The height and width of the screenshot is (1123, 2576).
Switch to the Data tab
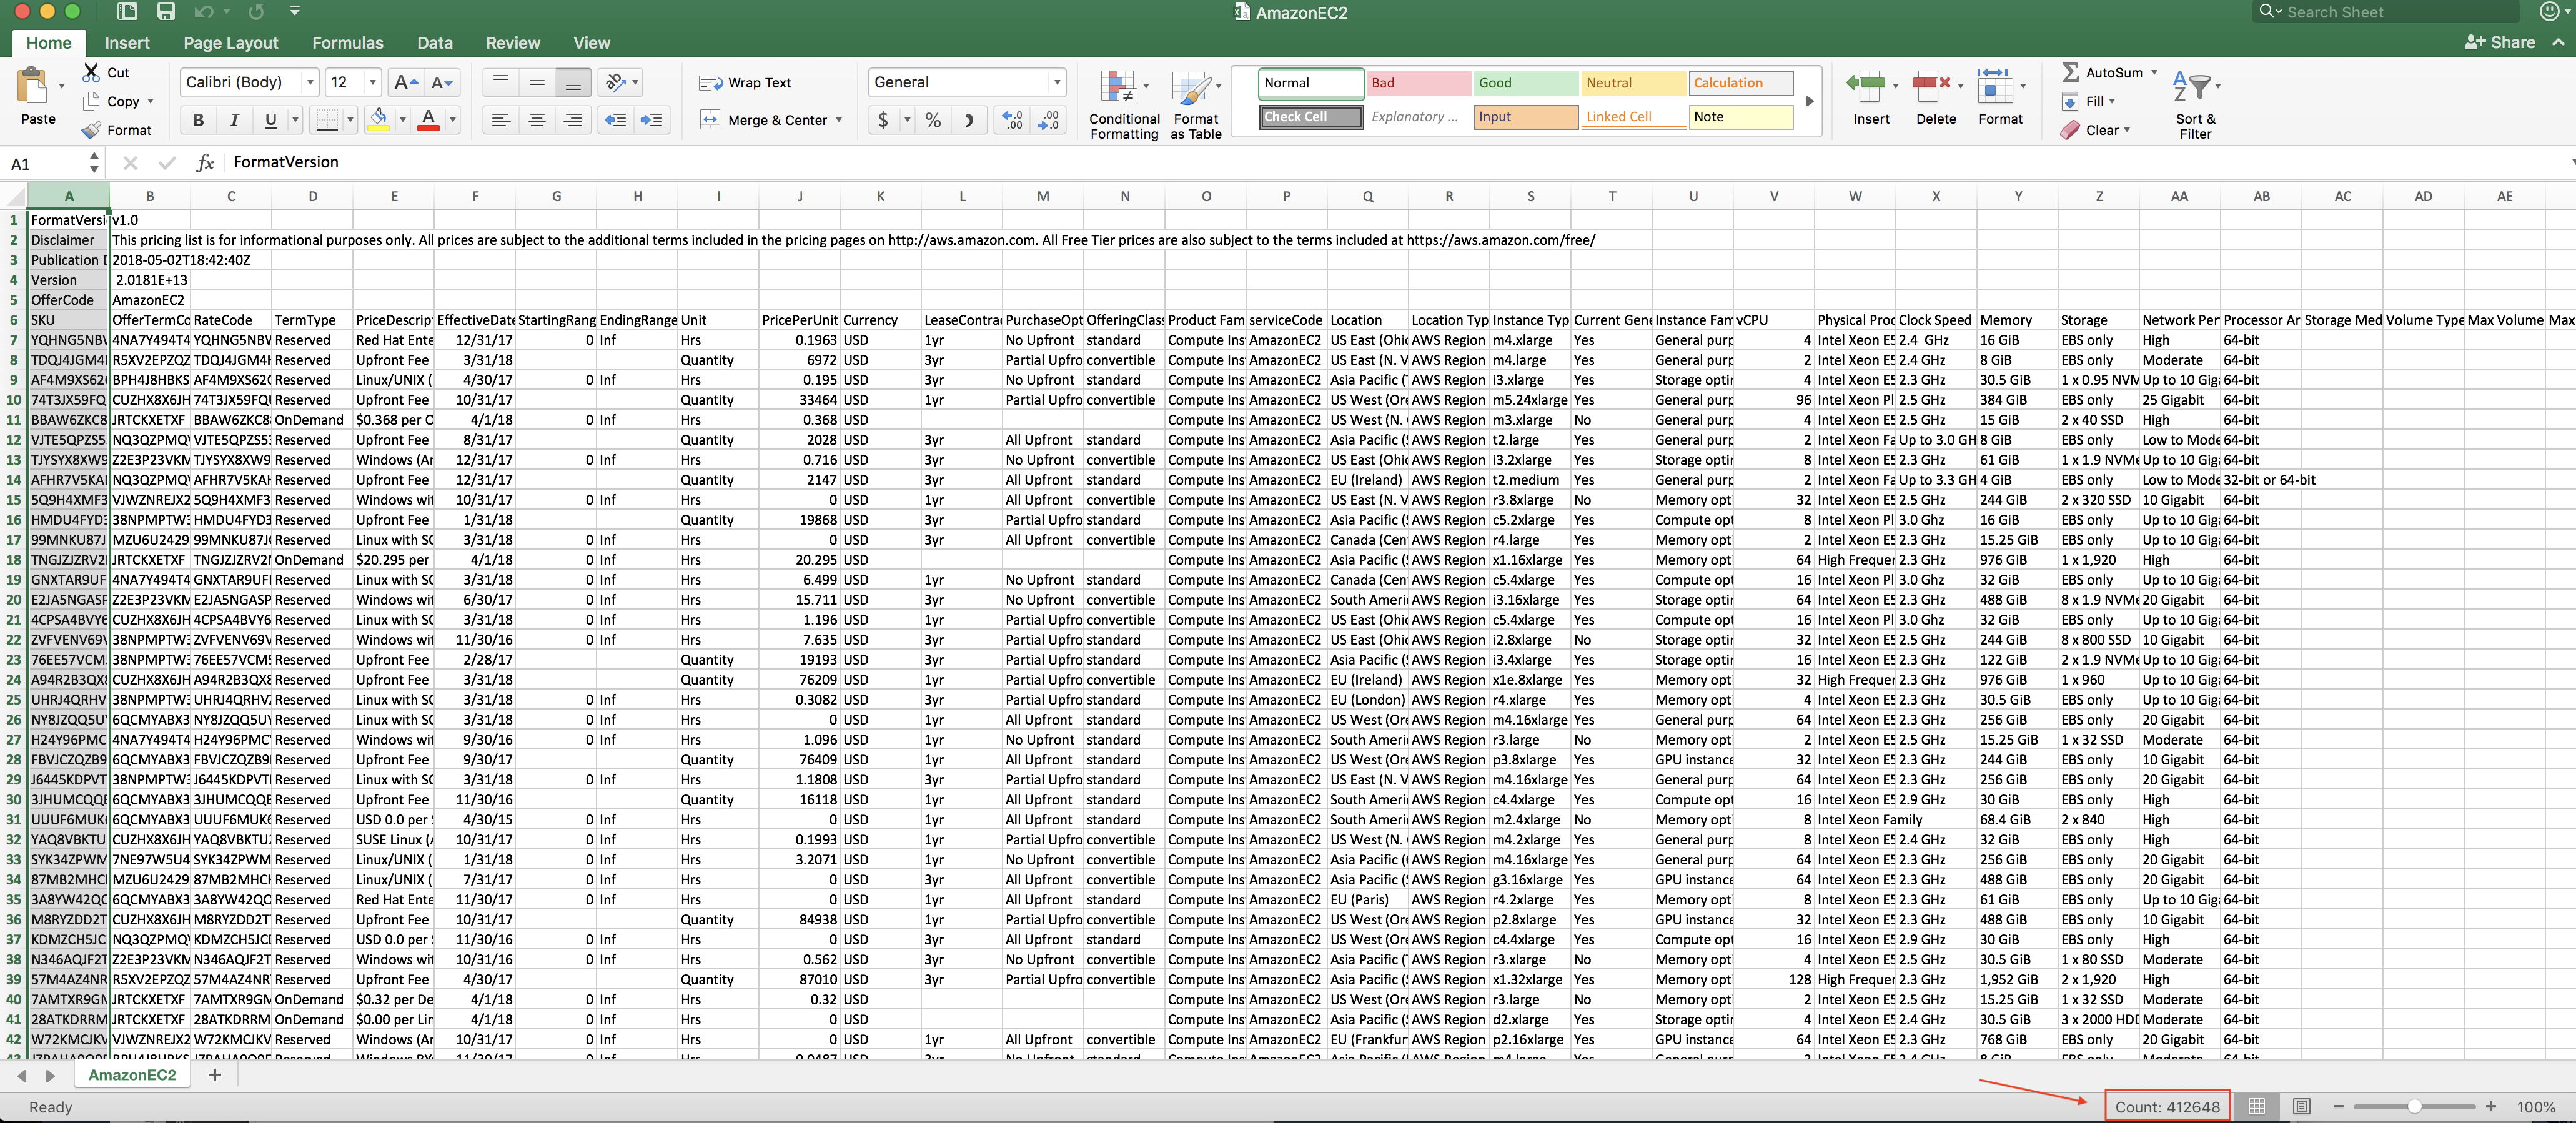pos(434,43)
